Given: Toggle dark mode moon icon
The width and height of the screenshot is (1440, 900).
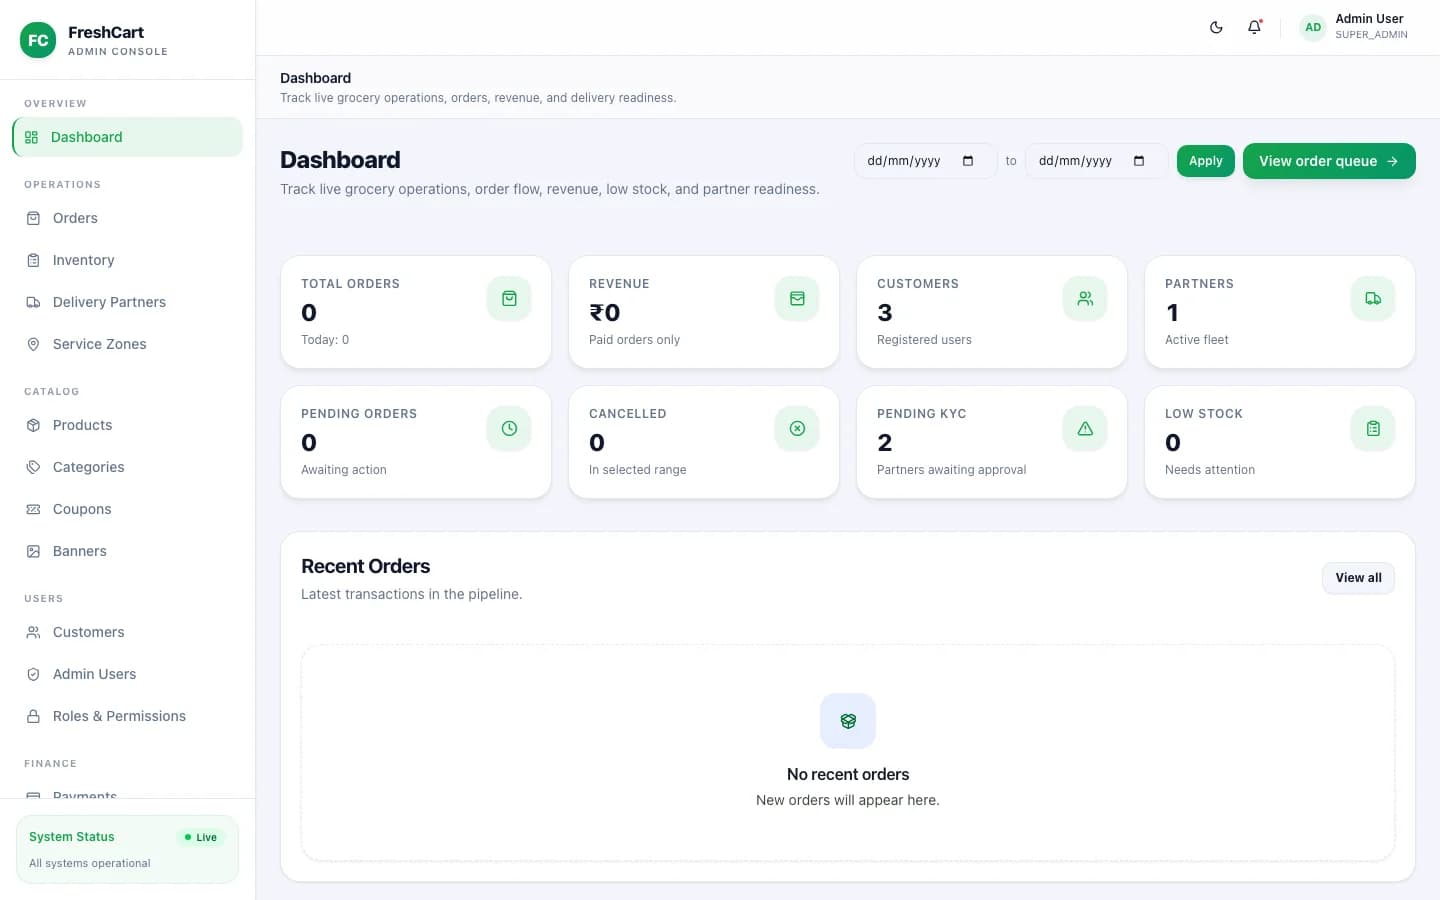Looking at the screenshot, I should click(x=1216, y=27).
